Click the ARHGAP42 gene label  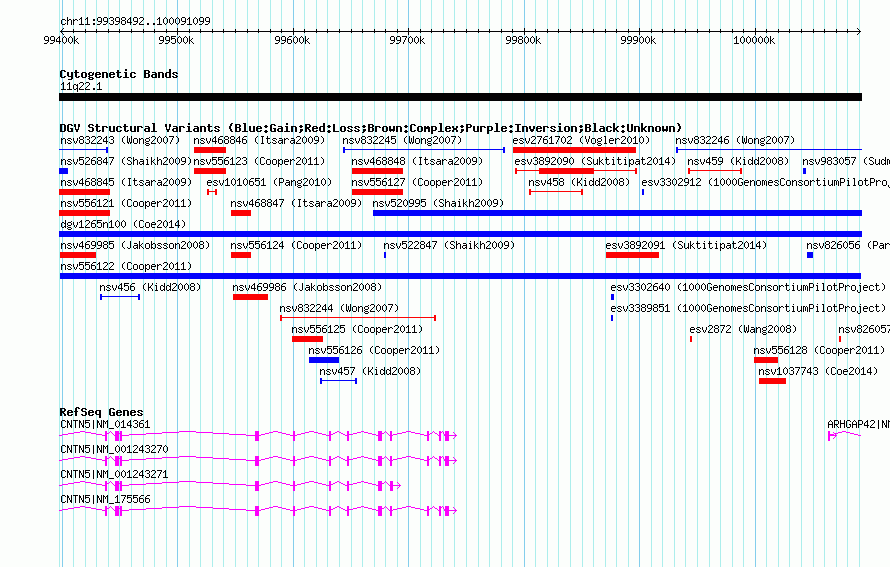[x=858, y=425]
